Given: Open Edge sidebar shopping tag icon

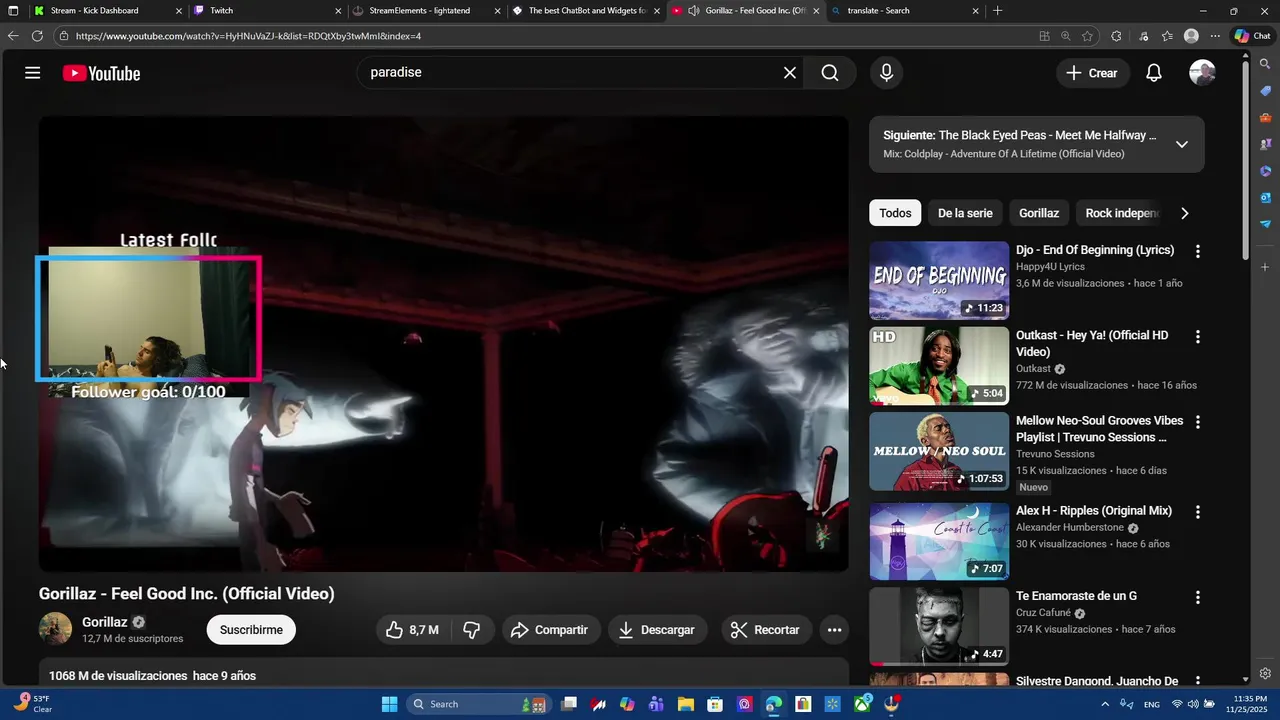Looking at the screenshot, I should [x=1265, y=91].
